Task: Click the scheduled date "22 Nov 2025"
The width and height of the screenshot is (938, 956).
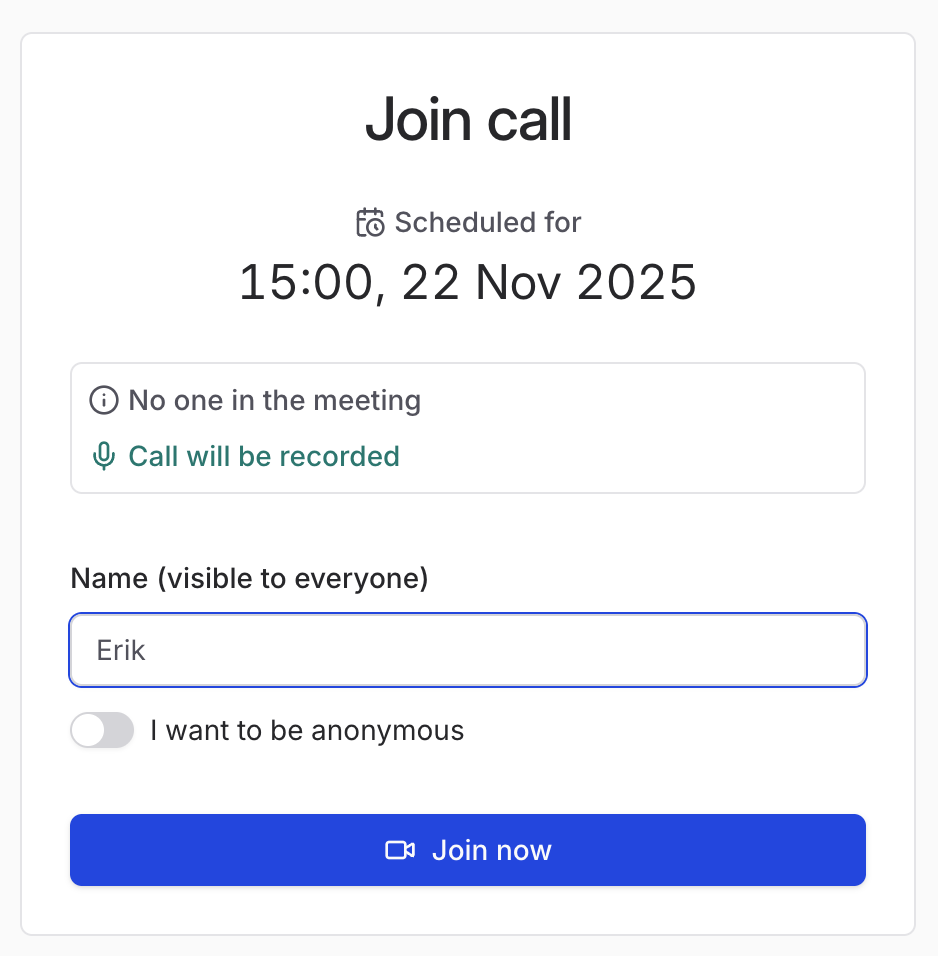Action: coord(548,283)
